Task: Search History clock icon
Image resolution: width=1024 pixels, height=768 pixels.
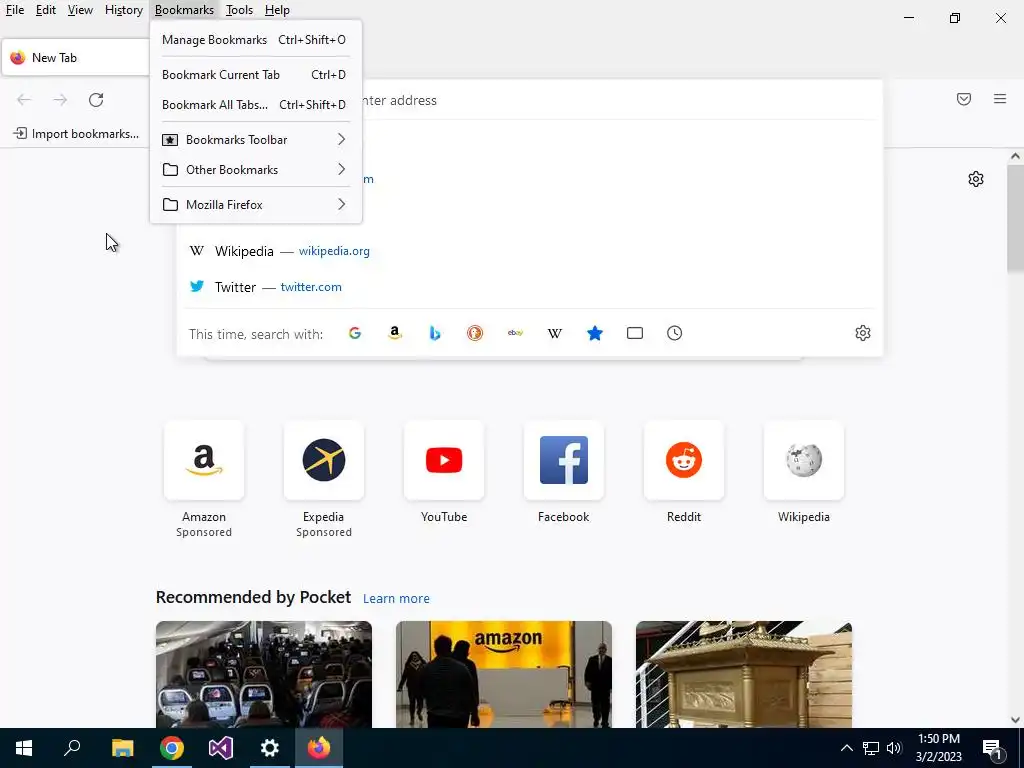Action: click(675, 333)
